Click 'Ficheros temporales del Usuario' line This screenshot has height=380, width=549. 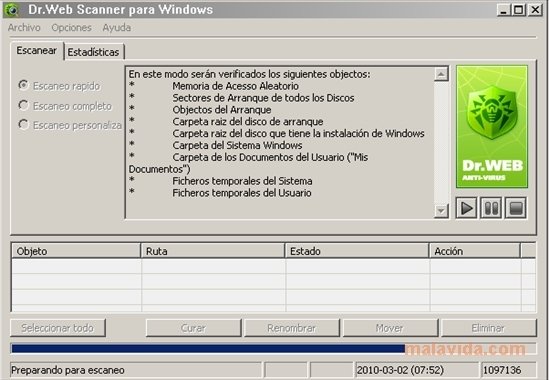tap(242, 193)
